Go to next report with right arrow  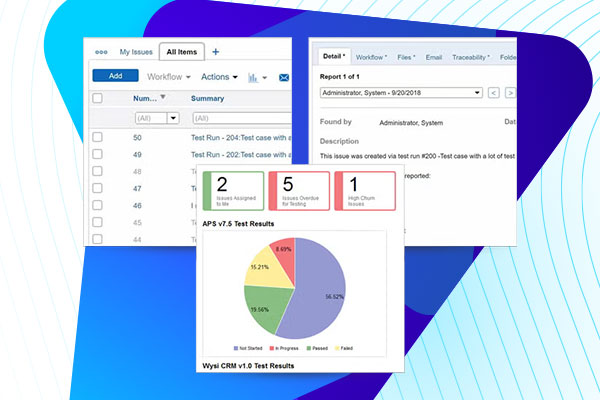[510, 93]
